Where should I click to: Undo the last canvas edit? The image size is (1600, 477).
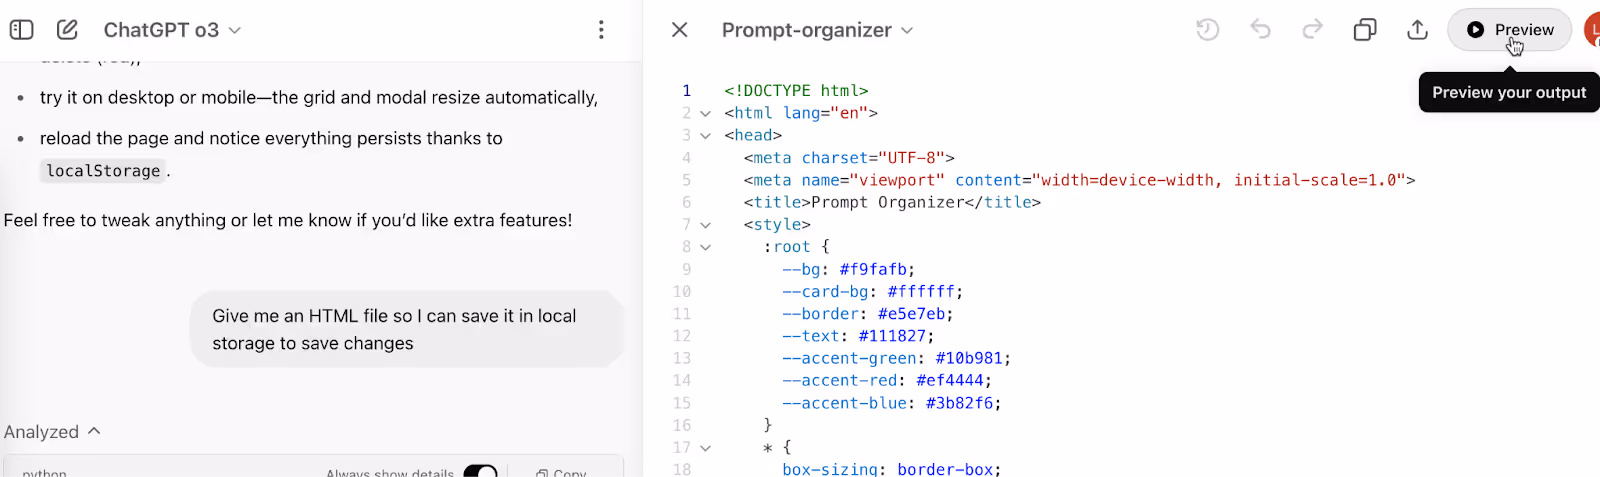1261,30
